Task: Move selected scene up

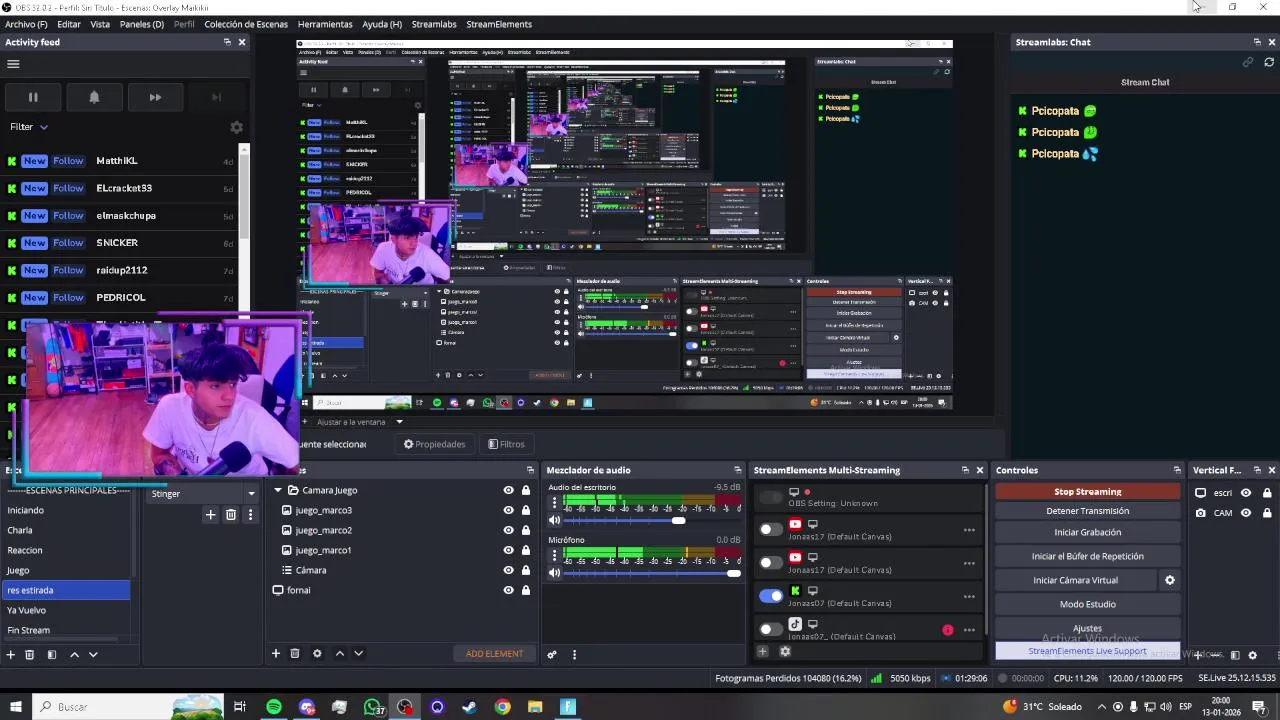Action: 74,654
